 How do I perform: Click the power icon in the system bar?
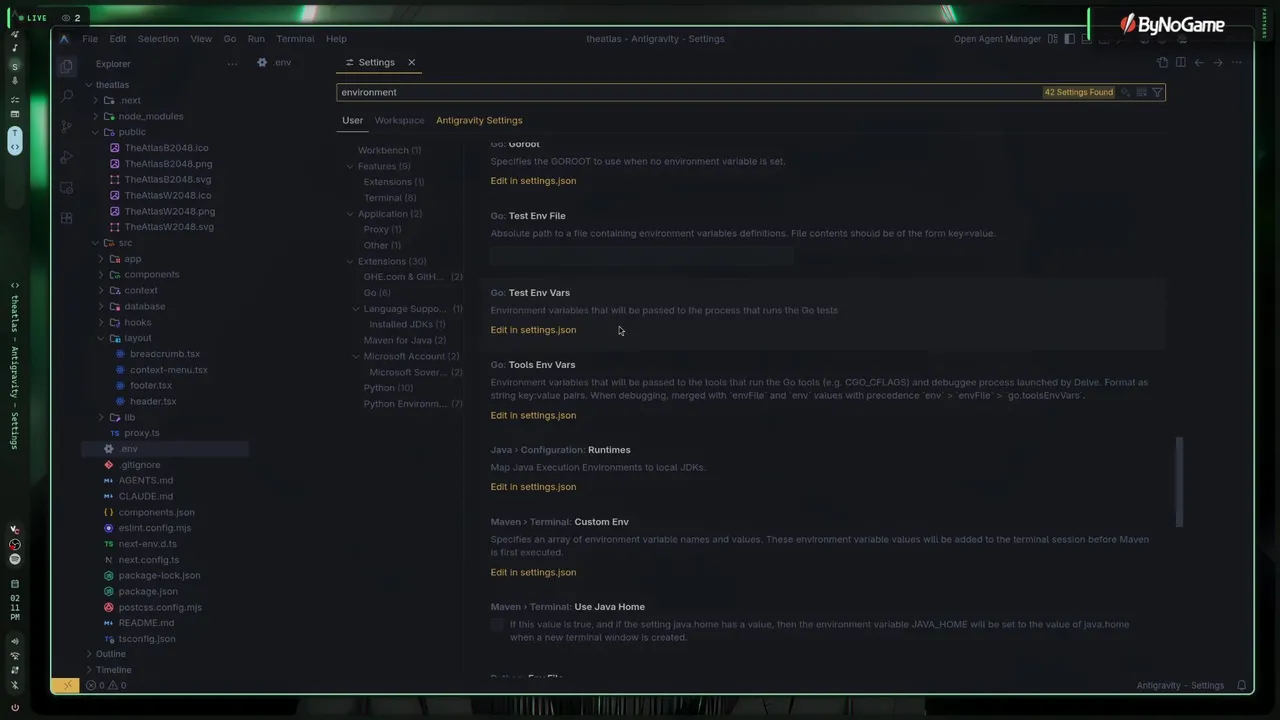tap(15, 707)
